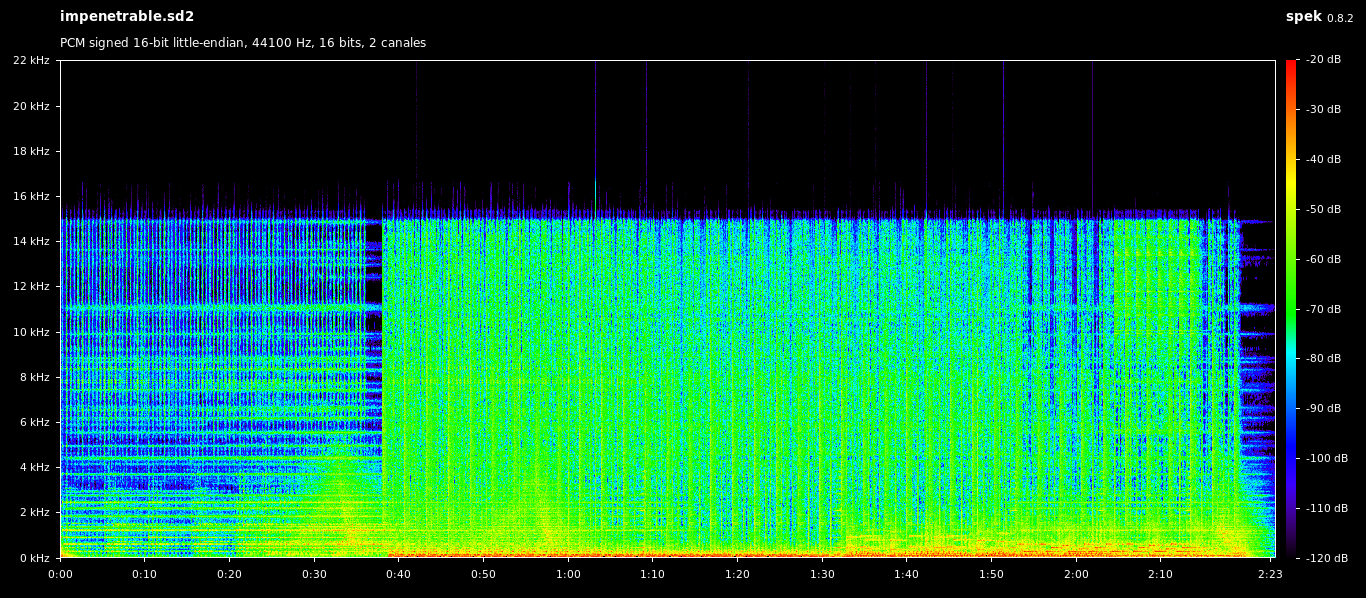The width and height of the screenshot is (1366, 598).
Task: Click the 1:10 time label
Action: [653, 575]
